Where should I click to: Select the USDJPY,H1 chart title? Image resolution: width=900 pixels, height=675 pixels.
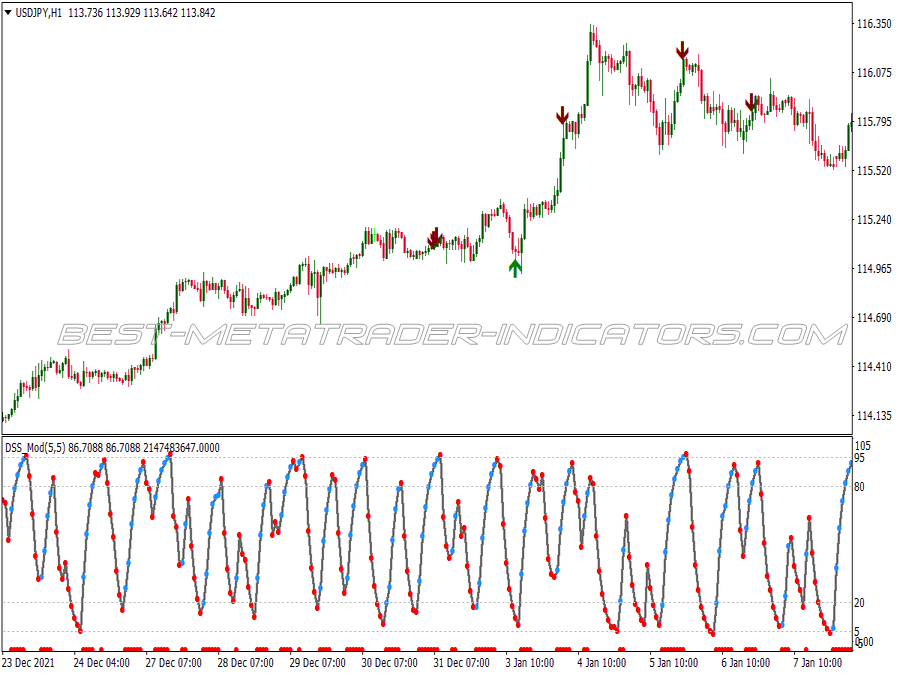pos(38,13)
